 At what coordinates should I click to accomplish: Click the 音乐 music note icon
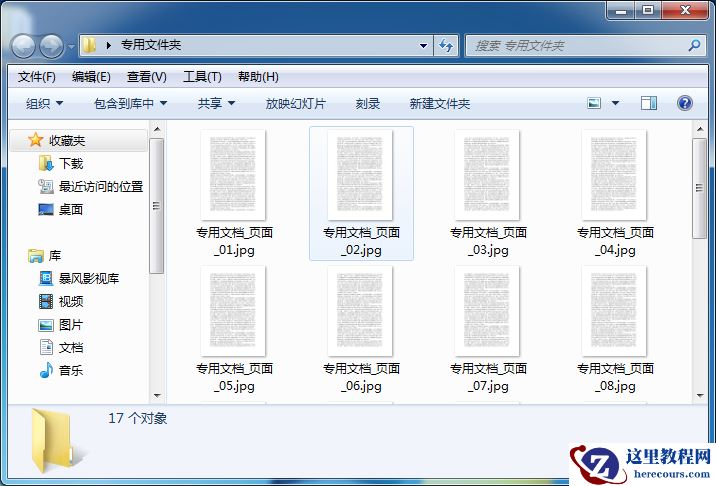(46, 370)
